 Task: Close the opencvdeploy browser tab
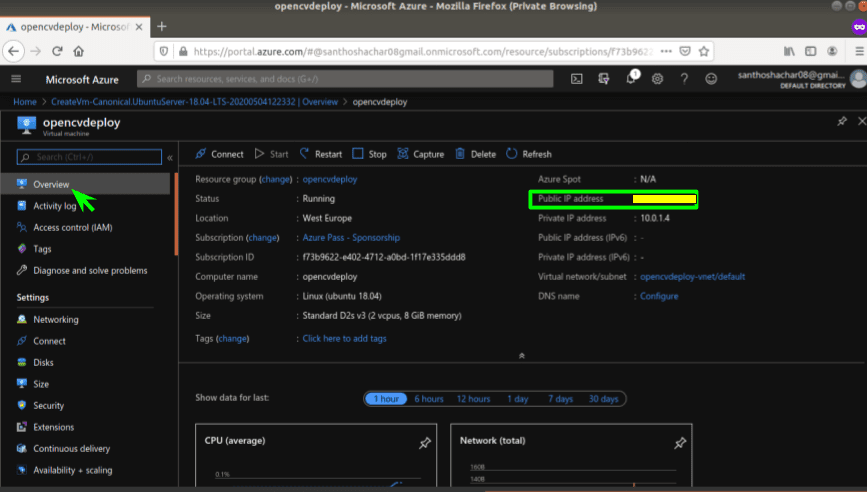click(139, 27)
